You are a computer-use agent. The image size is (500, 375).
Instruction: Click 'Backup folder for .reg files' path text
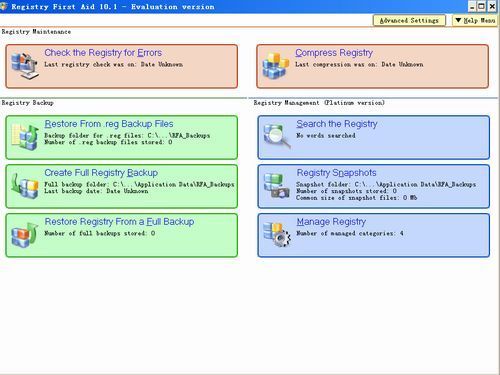(x=127, y=136)
